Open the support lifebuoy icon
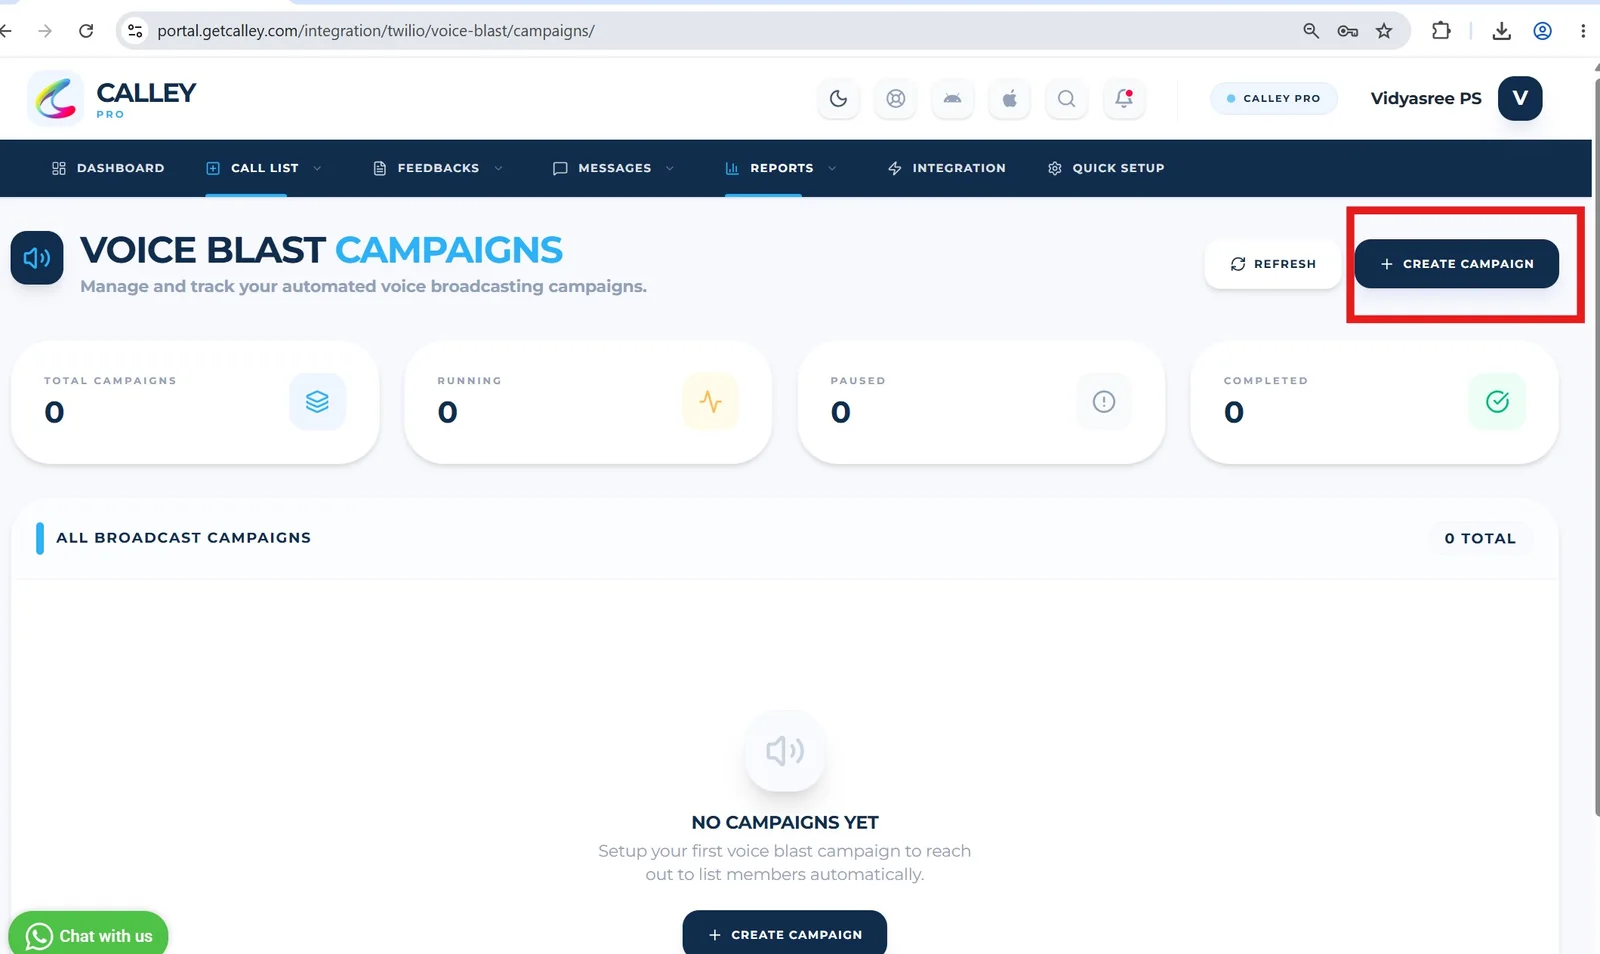This screenshot has width=1600, height=954. [896, 98]
